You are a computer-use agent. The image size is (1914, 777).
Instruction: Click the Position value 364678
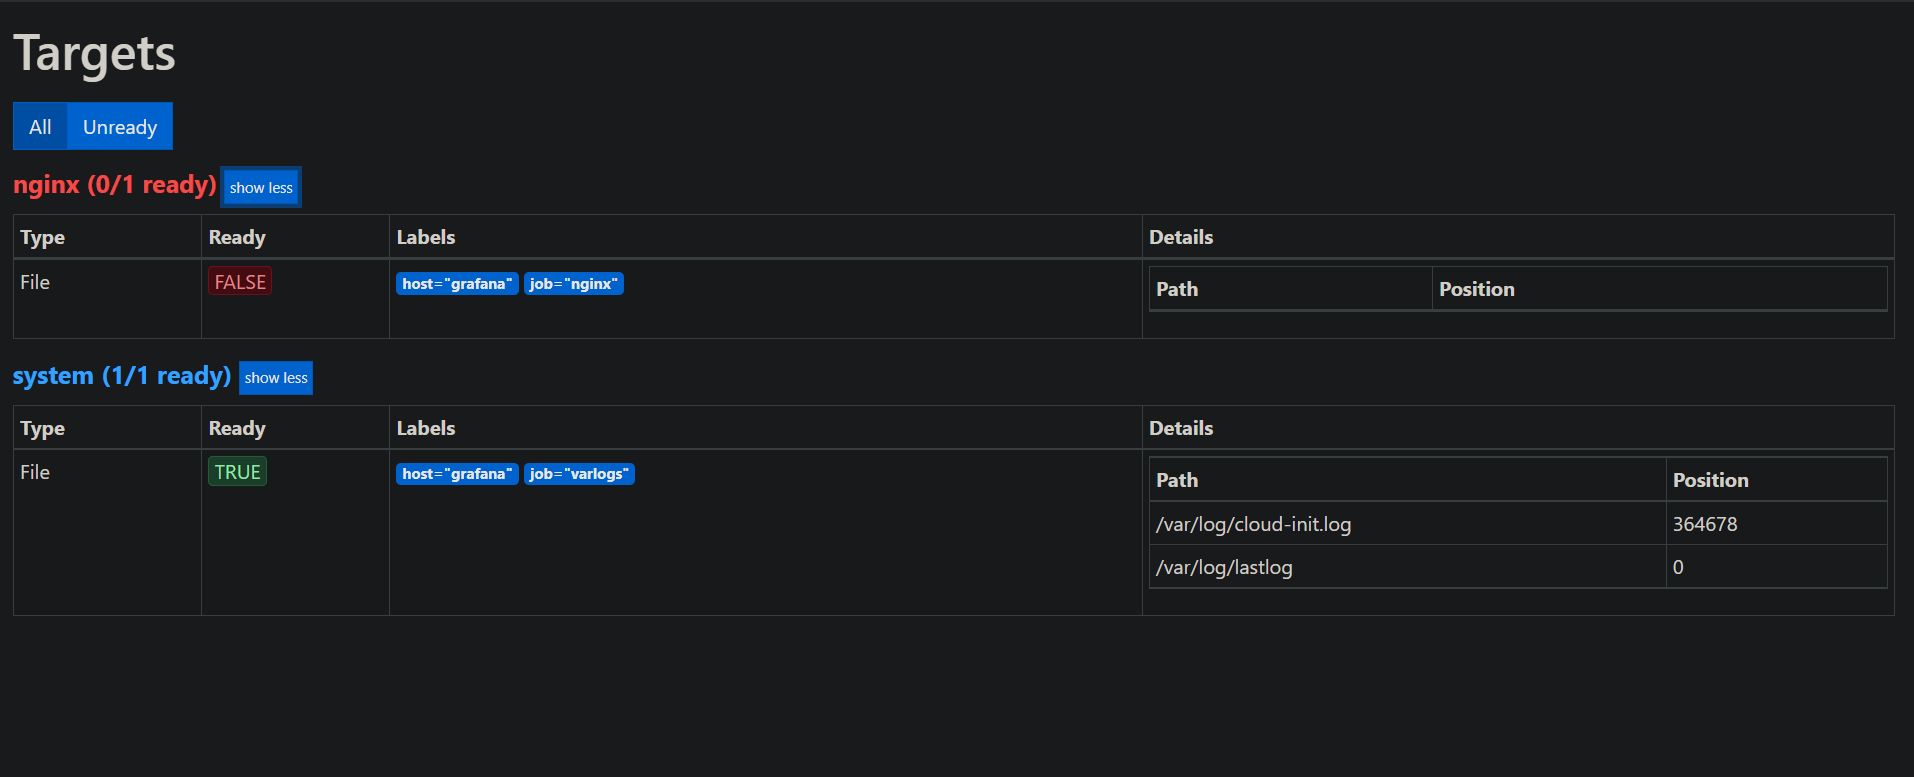pyautogui.click(x=1705, y=523)
